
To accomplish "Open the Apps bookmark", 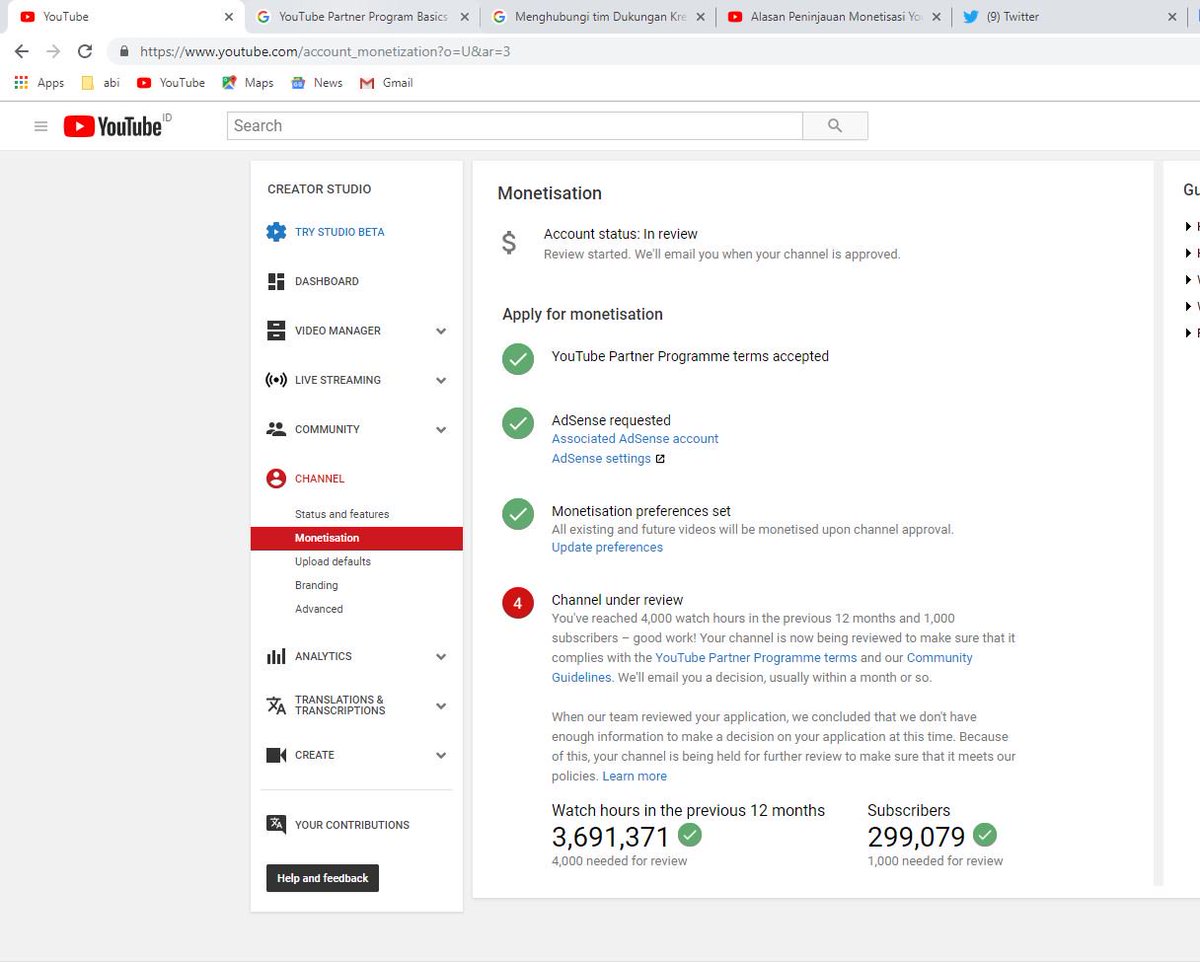I will [x=39, y=83].
